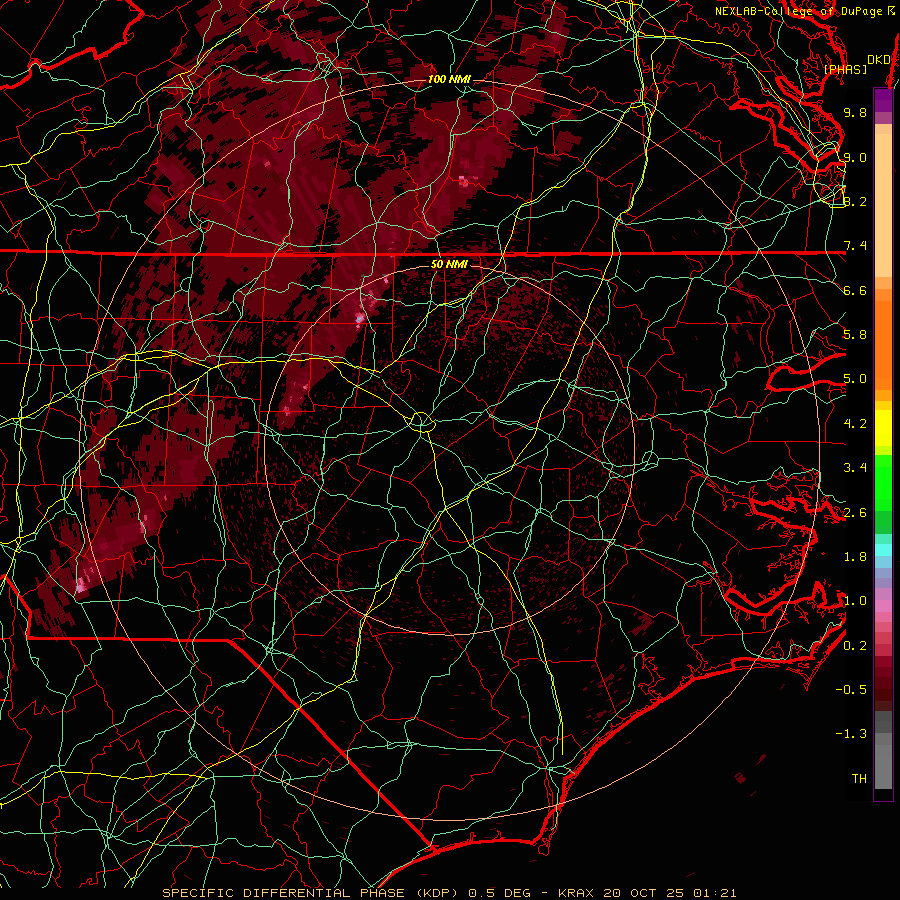Click the bottom caption with KRAX date and time
Viewport: 900px width, 900px height.
tap(449, 893)
